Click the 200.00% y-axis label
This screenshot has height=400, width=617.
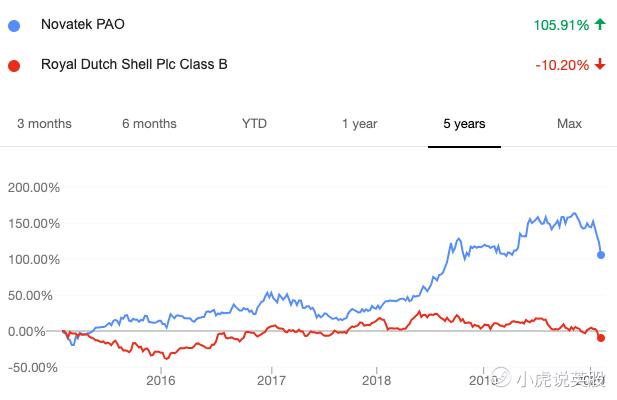[x=34, y=187]
